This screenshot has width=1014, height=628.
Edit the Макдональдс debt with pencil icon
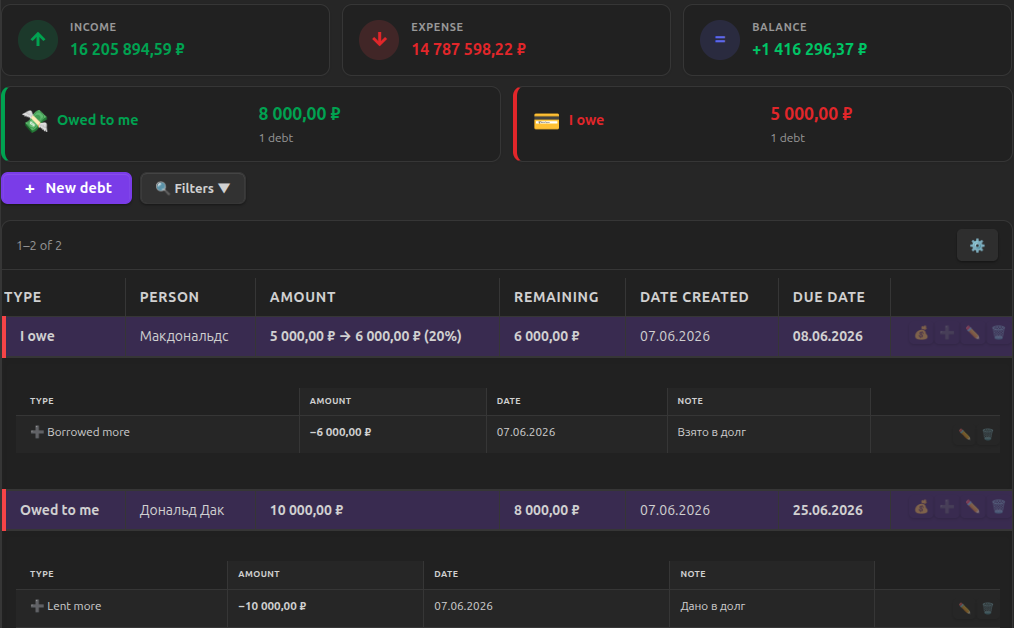973,334
